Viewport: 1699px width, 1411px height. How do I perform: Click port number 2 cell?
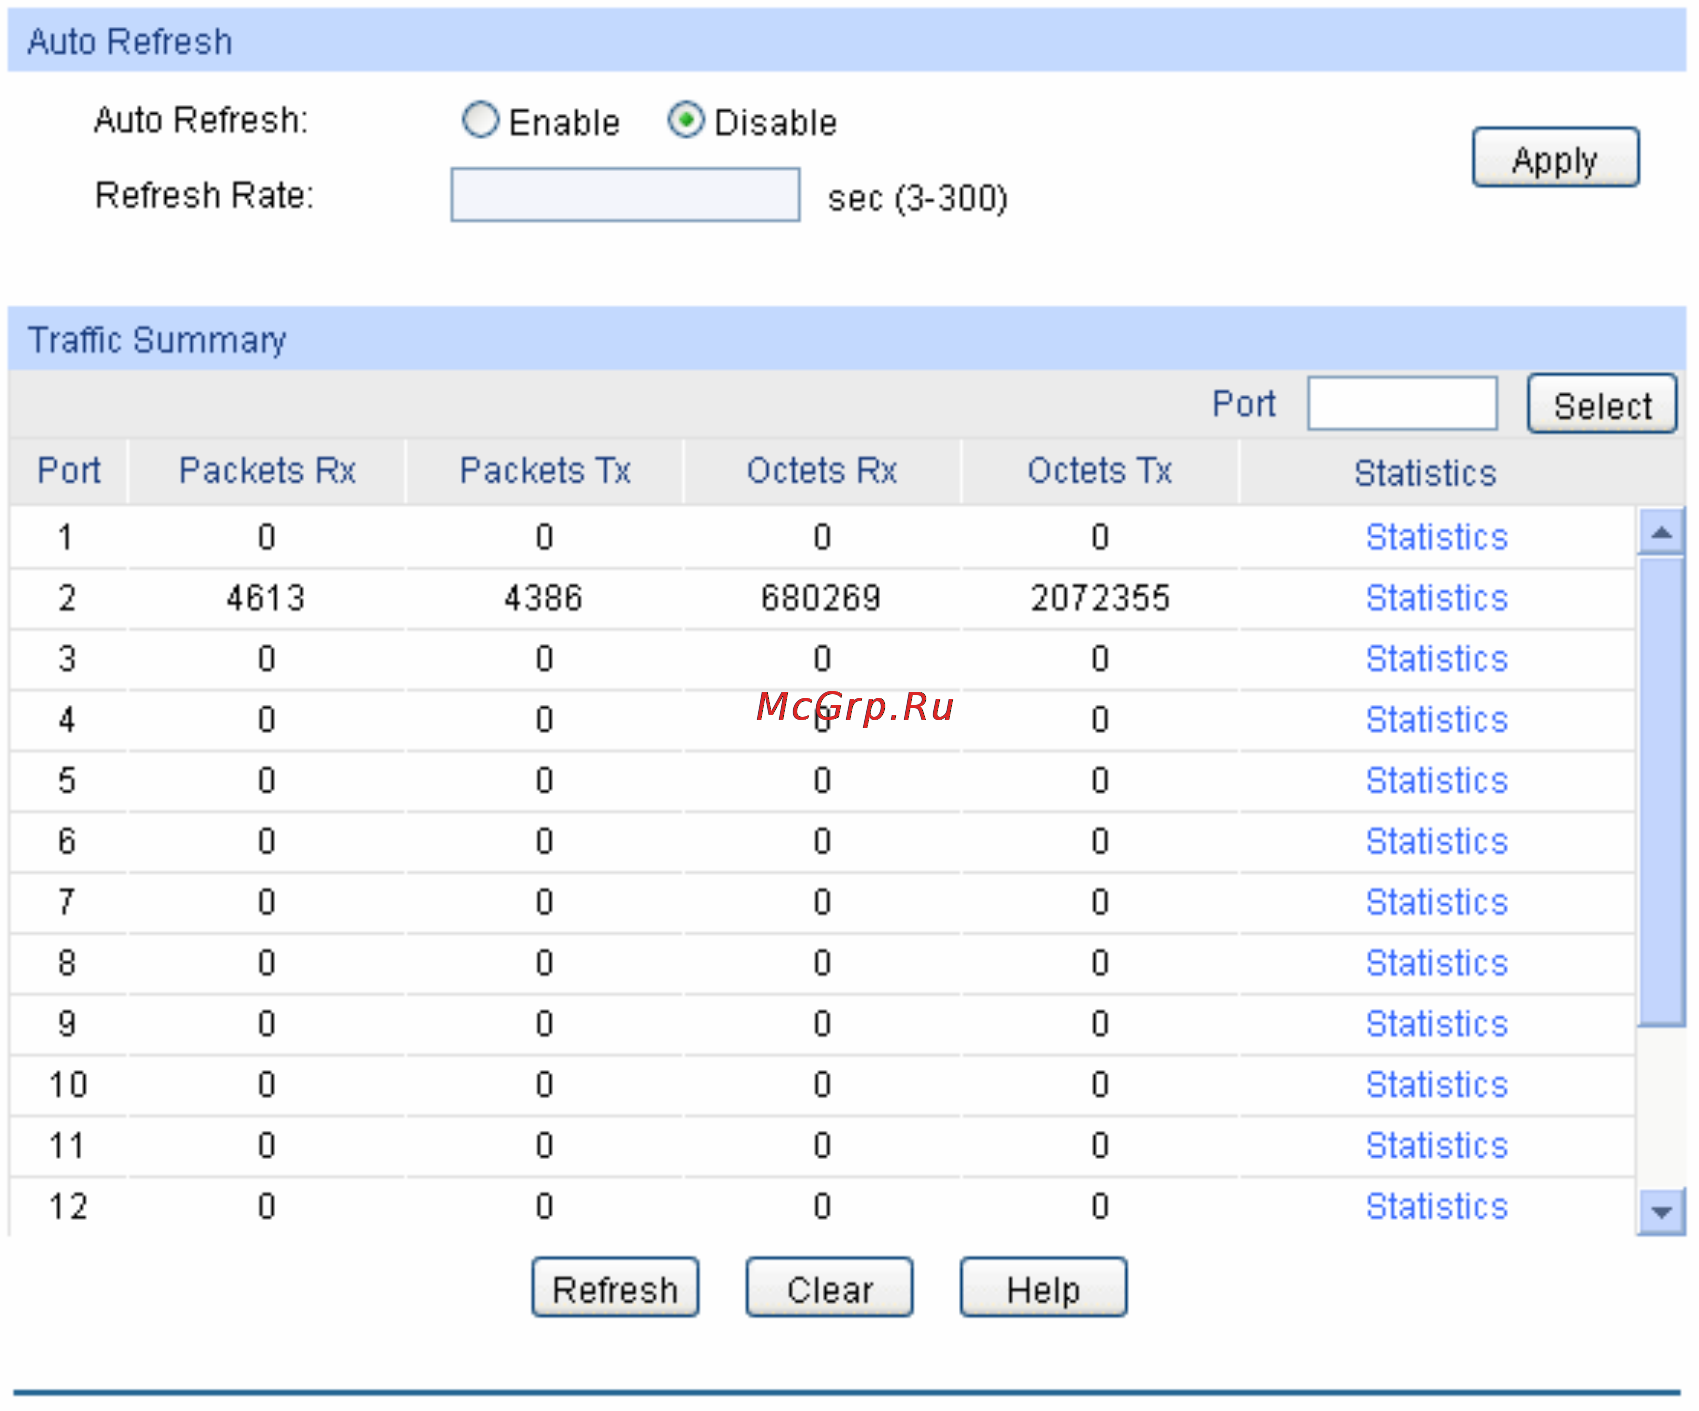[x=67, y=598]
